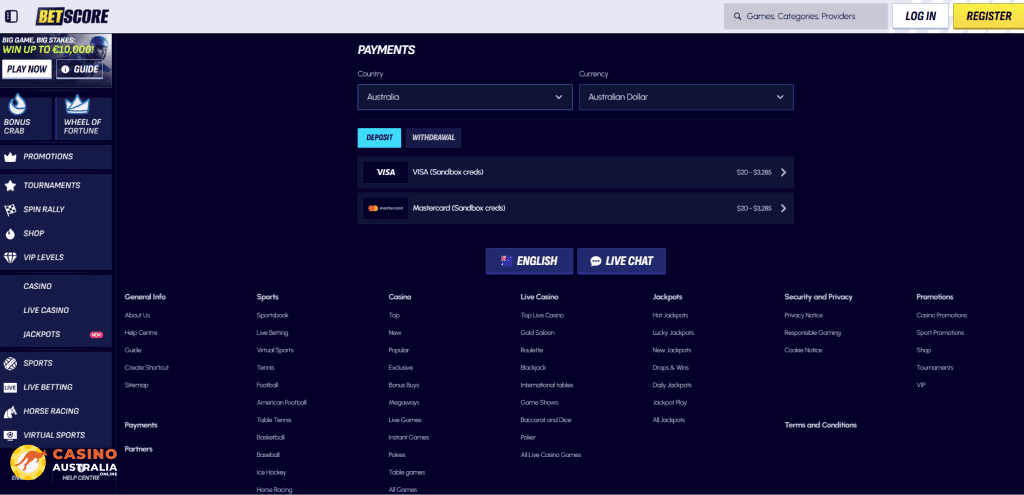The height and width of the screenshot is (495, 1024).
Task: Open the Cookie Notice footer link
Action: pos(803,351)
